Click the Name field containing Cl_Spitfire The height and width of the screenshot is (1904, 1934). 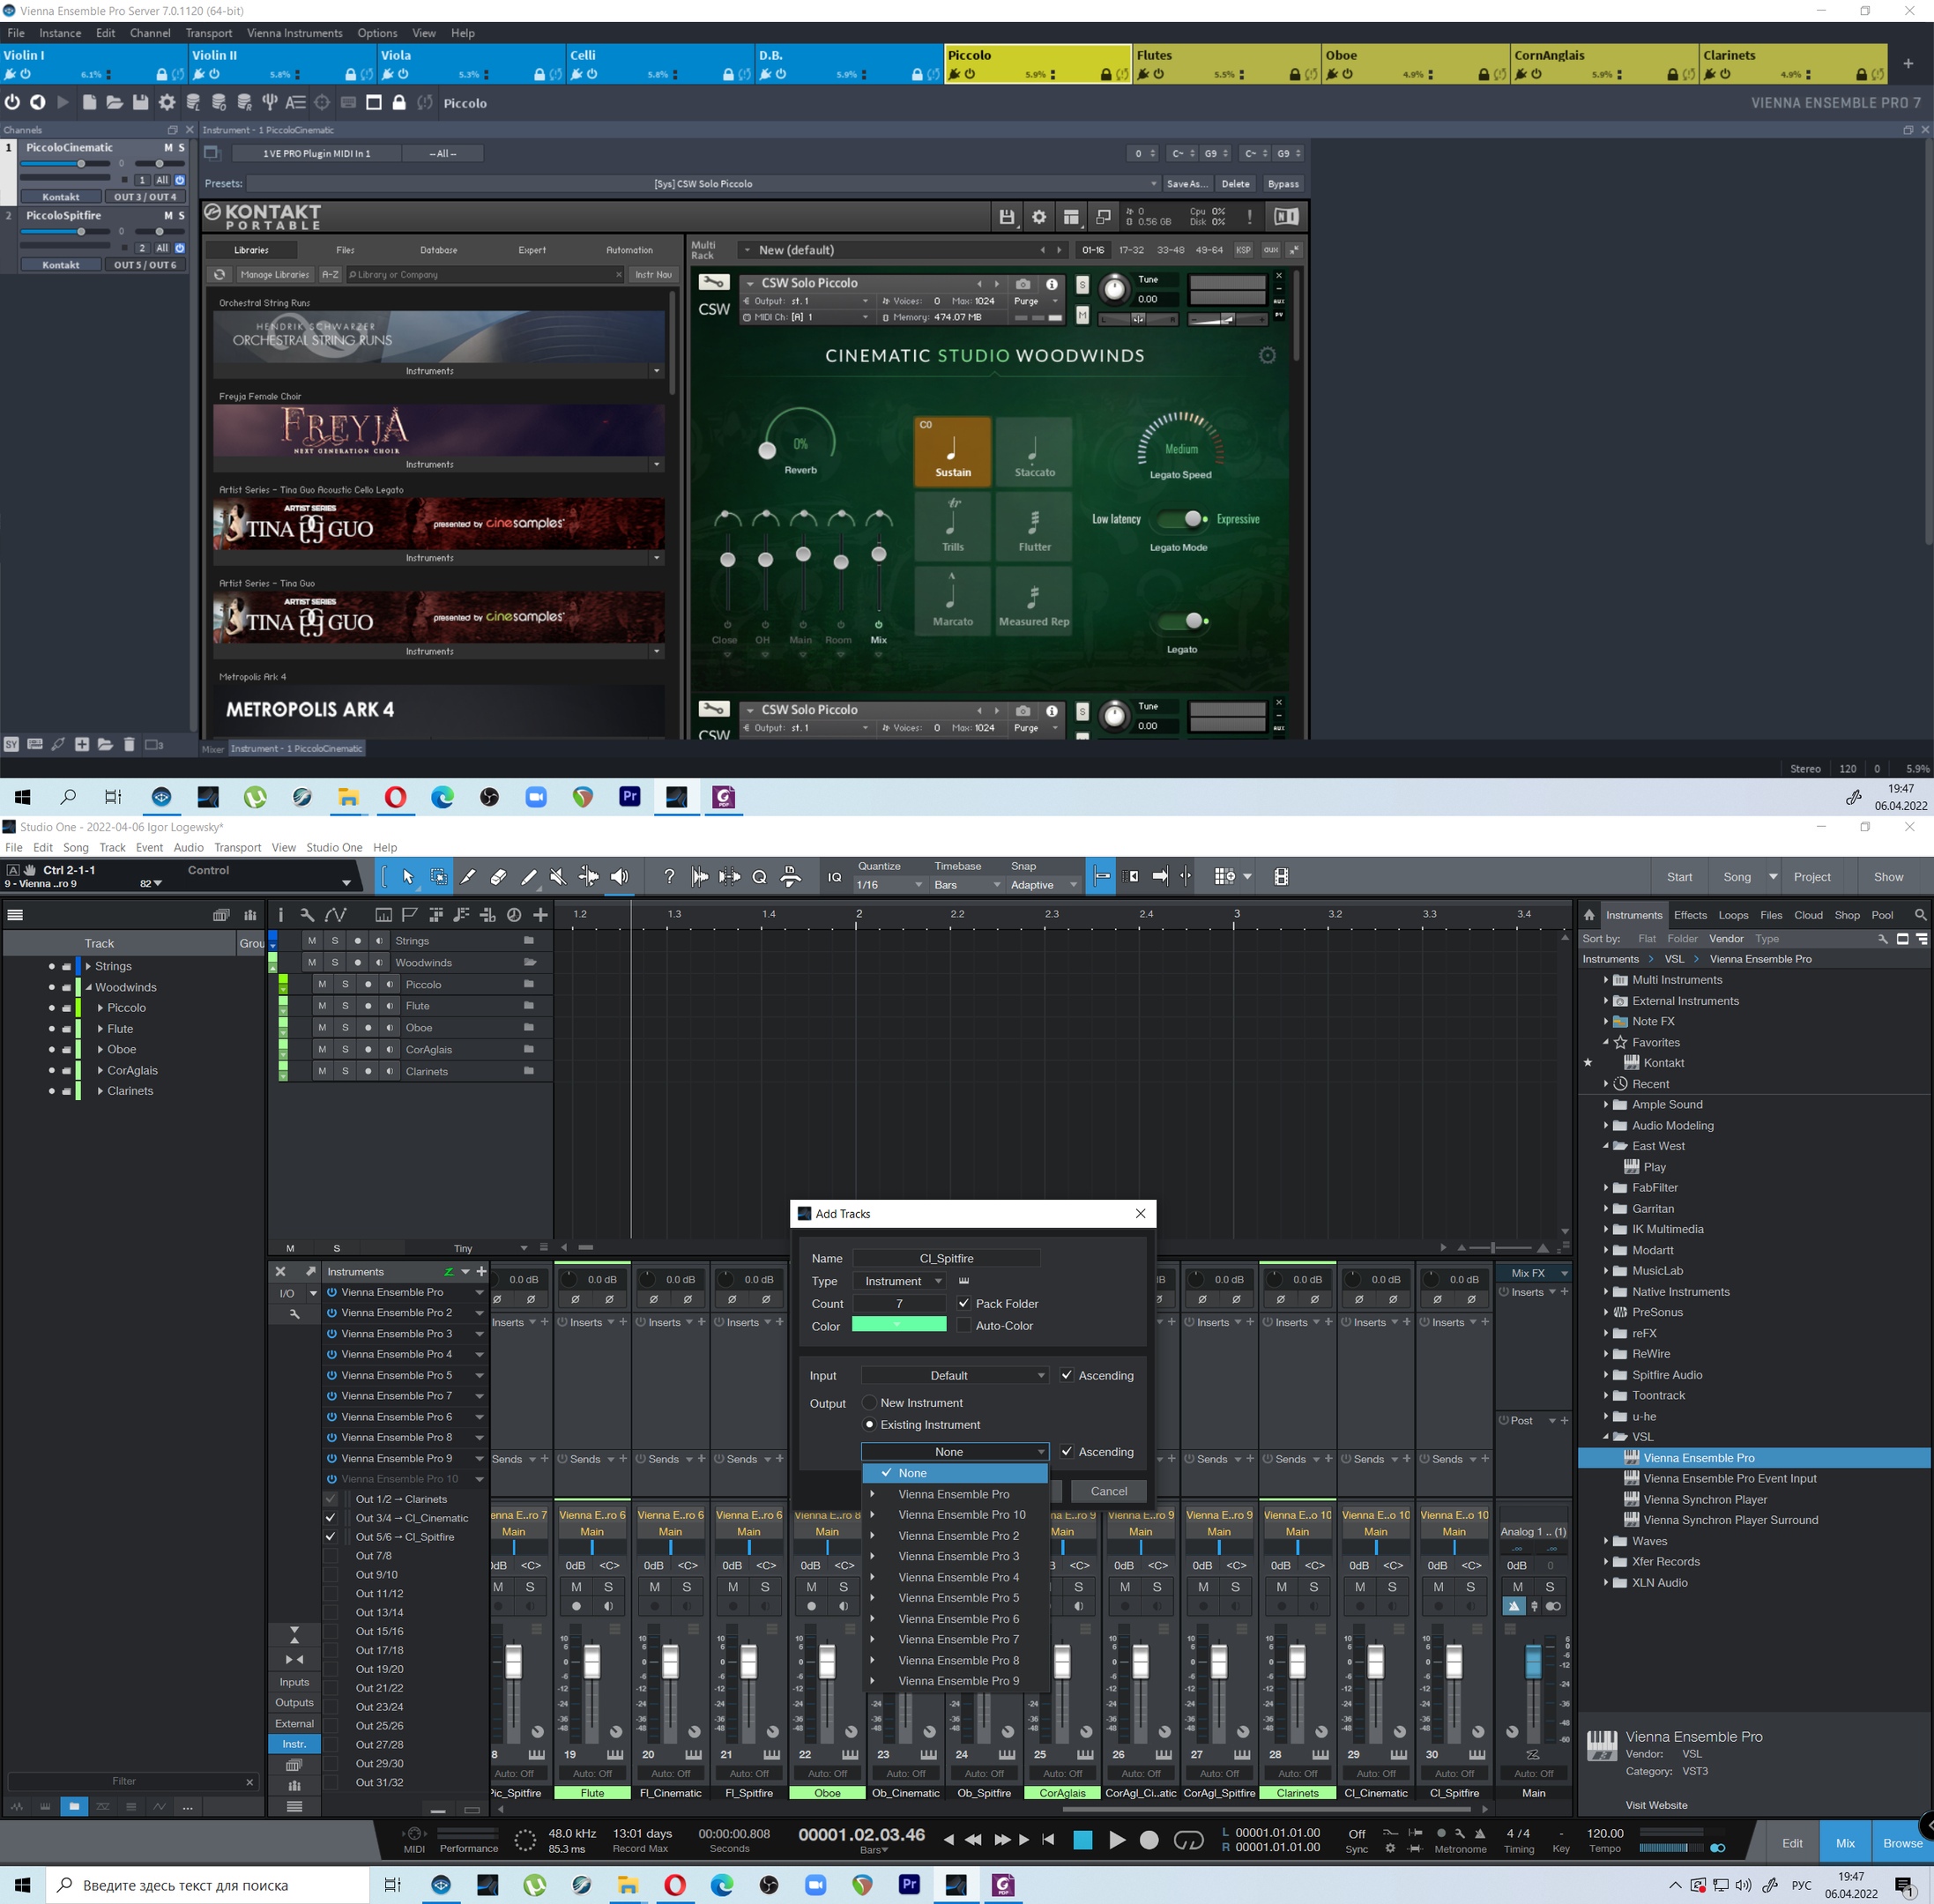pos(946,1258)
